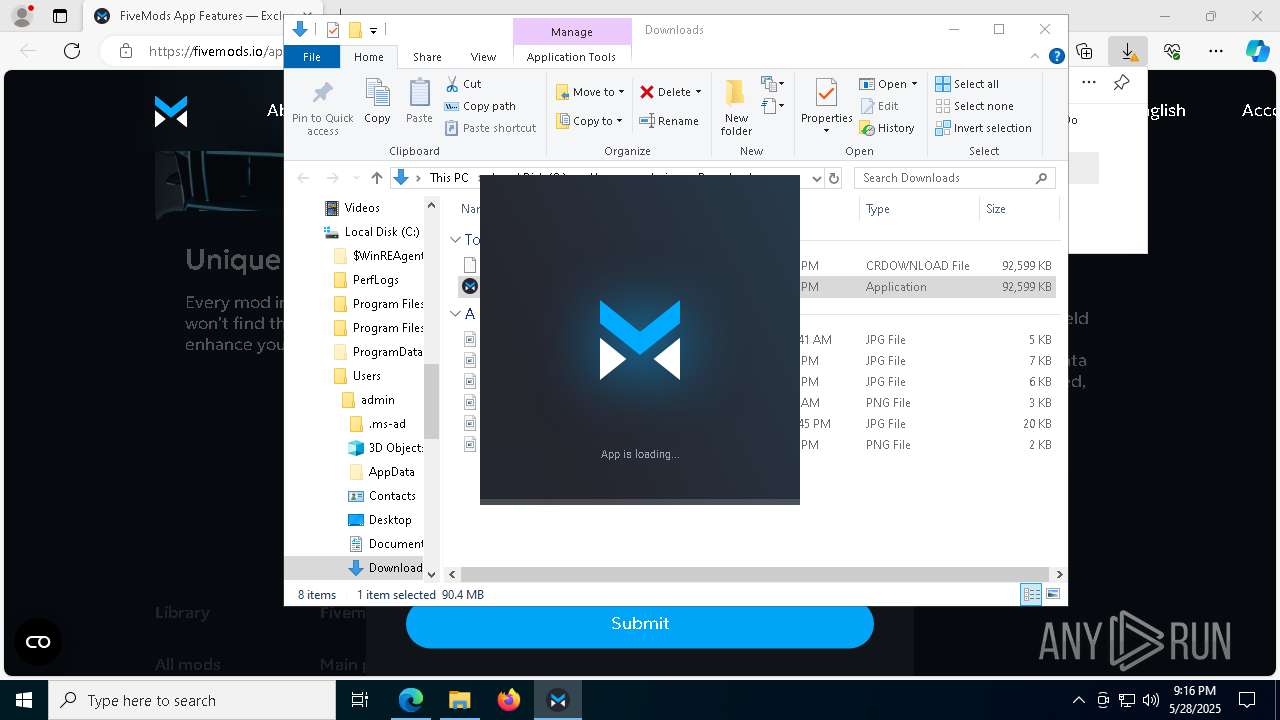Image resolution: width=1280 pixels, height=720 pixels.
Task: Click Invert selection in the ribbon
Action: click(x=983, y=128)
